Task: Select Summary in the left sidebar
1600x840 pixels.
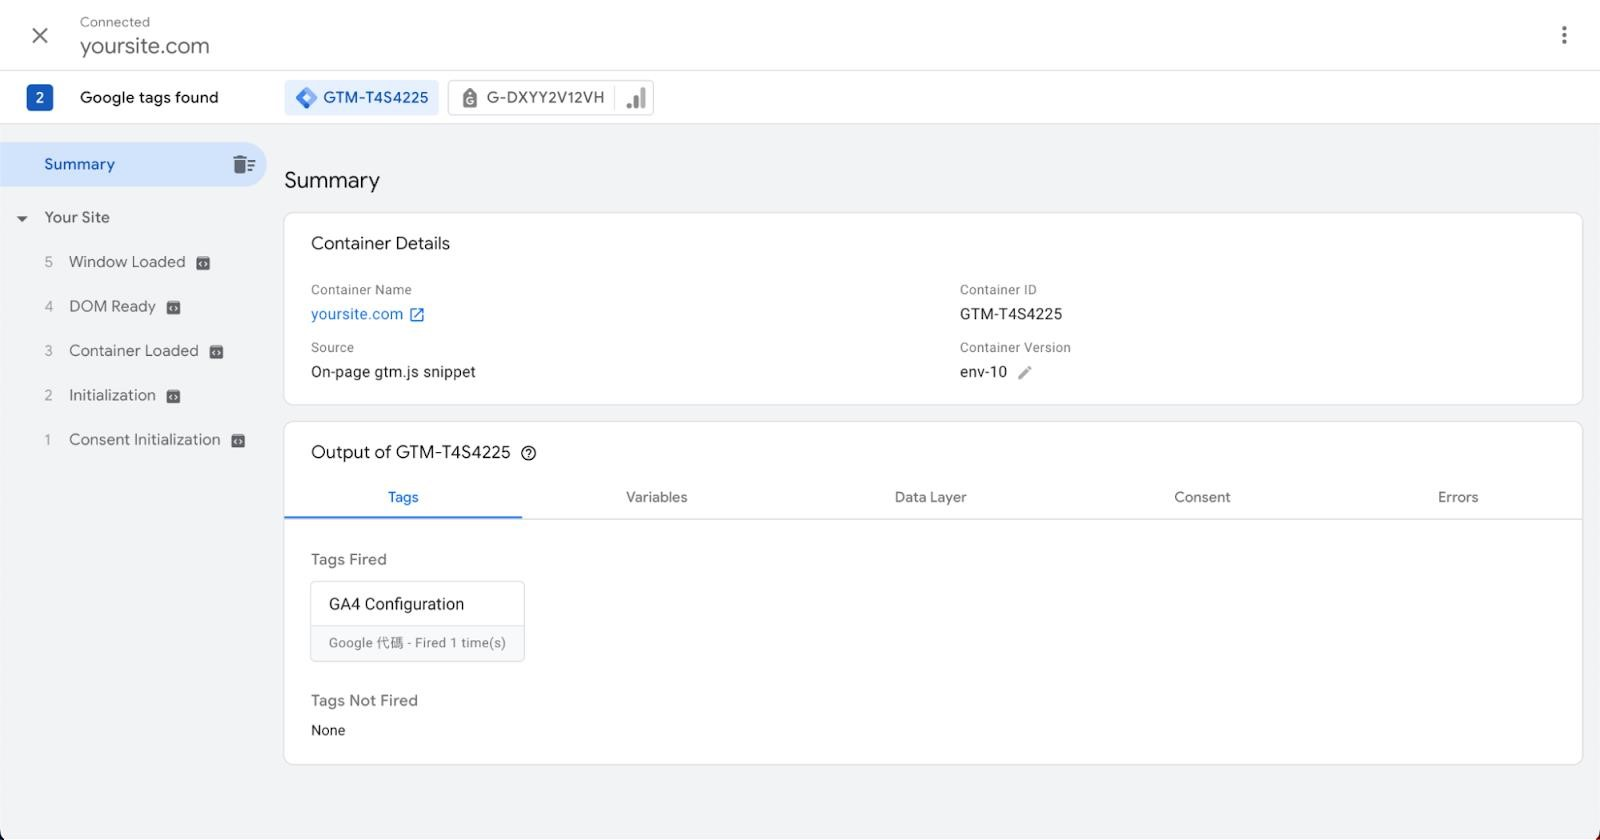Action: click(133, 164)
